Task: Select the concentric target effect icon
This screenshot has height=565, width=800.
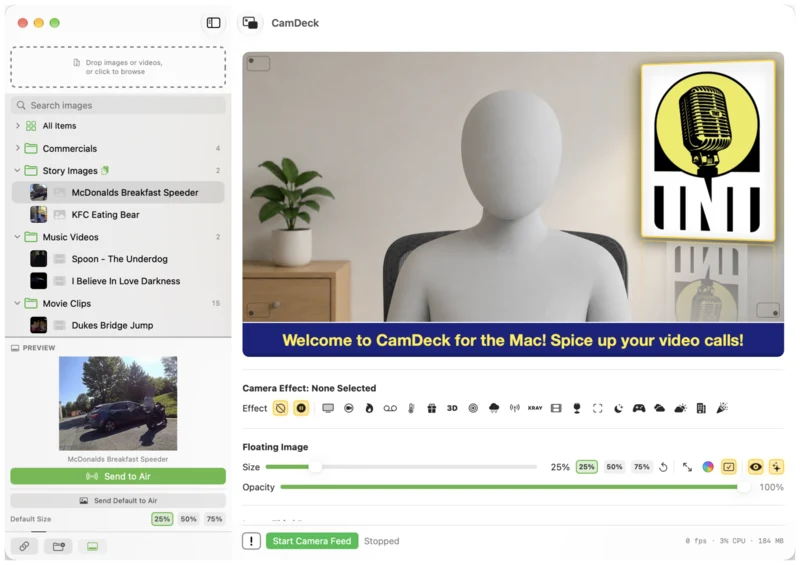Action: 473,408
